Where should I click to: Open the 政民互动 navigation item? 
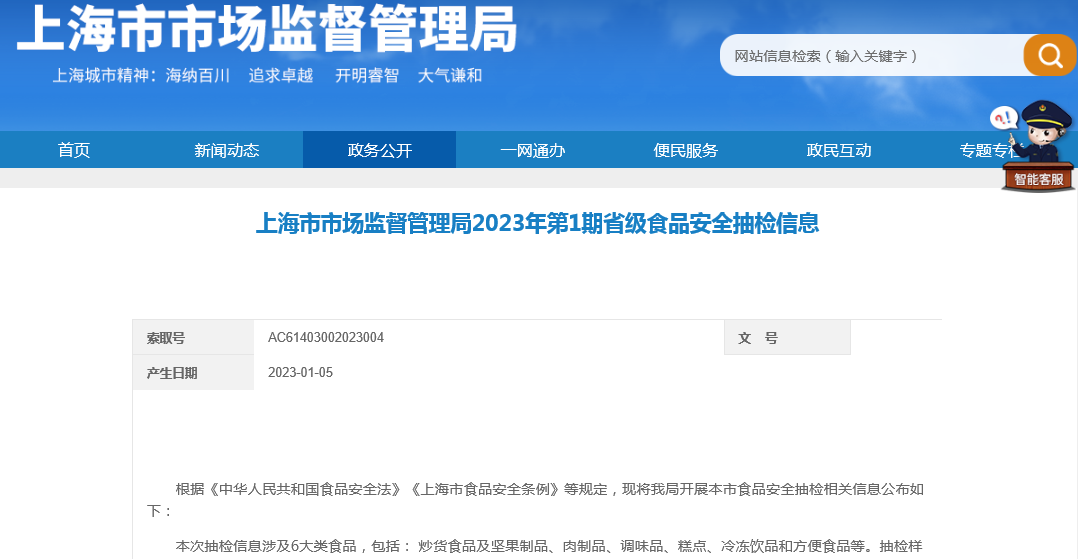838,150
